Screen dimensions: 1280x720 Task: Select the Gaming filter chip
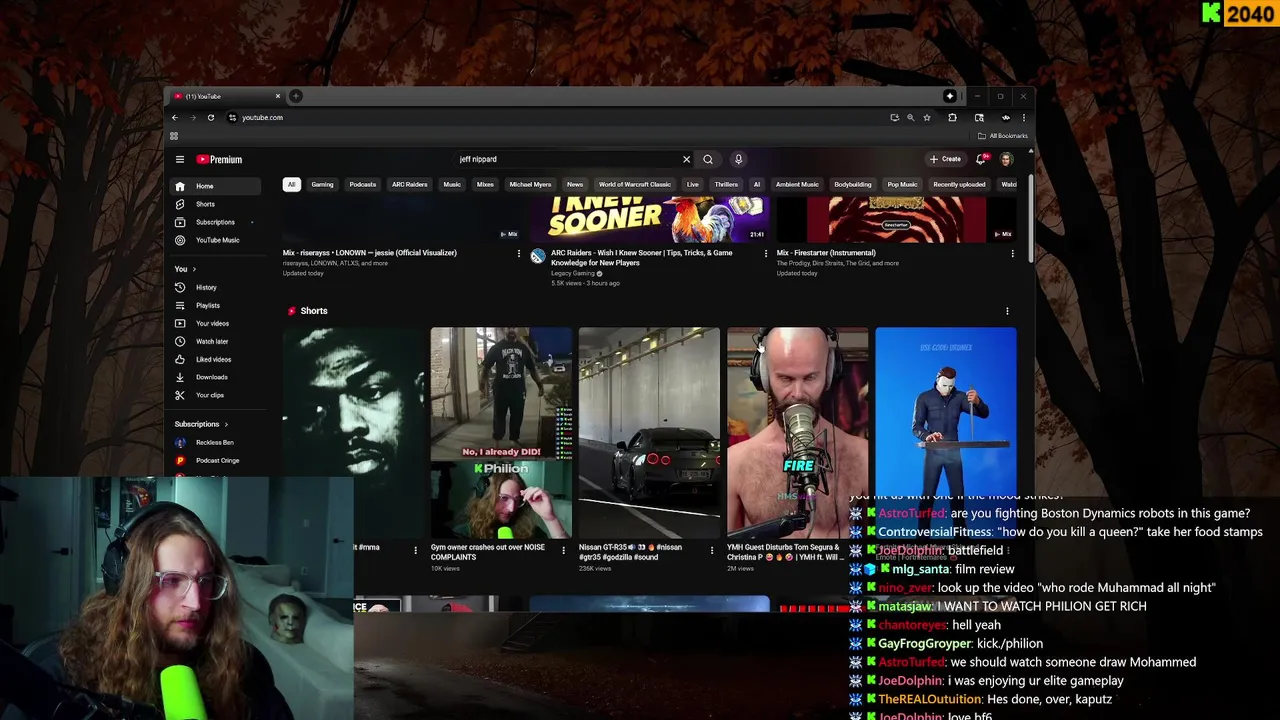tap(322, 184)
